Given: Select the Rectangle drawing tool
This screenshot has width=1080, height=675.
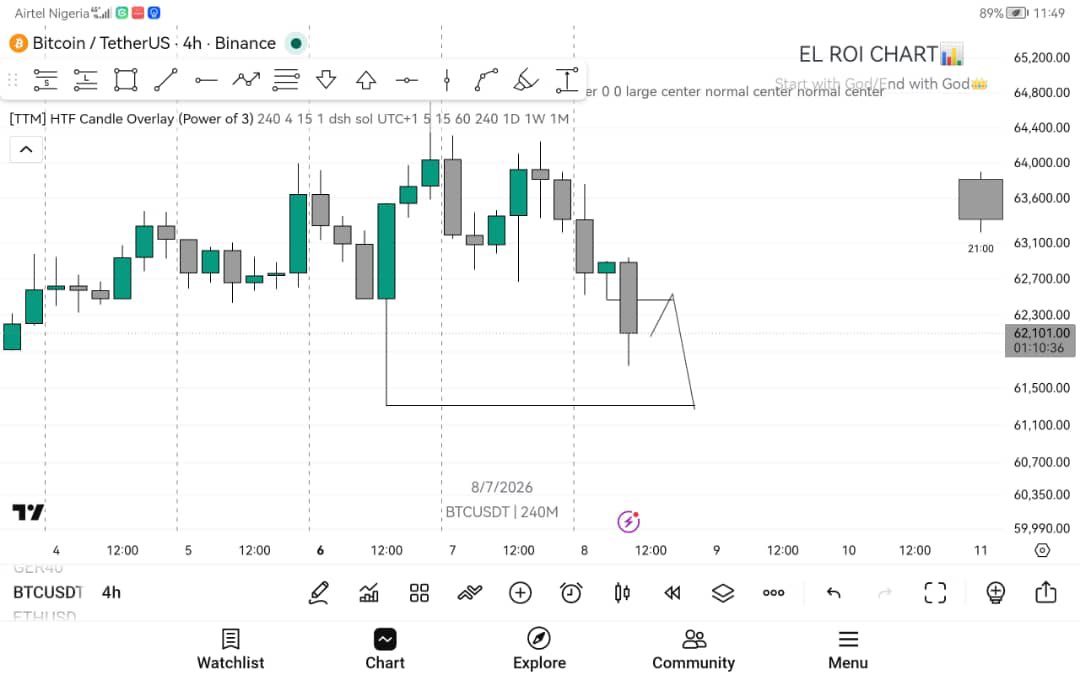Looking at the screenshot, I should [x=125, y=80].
